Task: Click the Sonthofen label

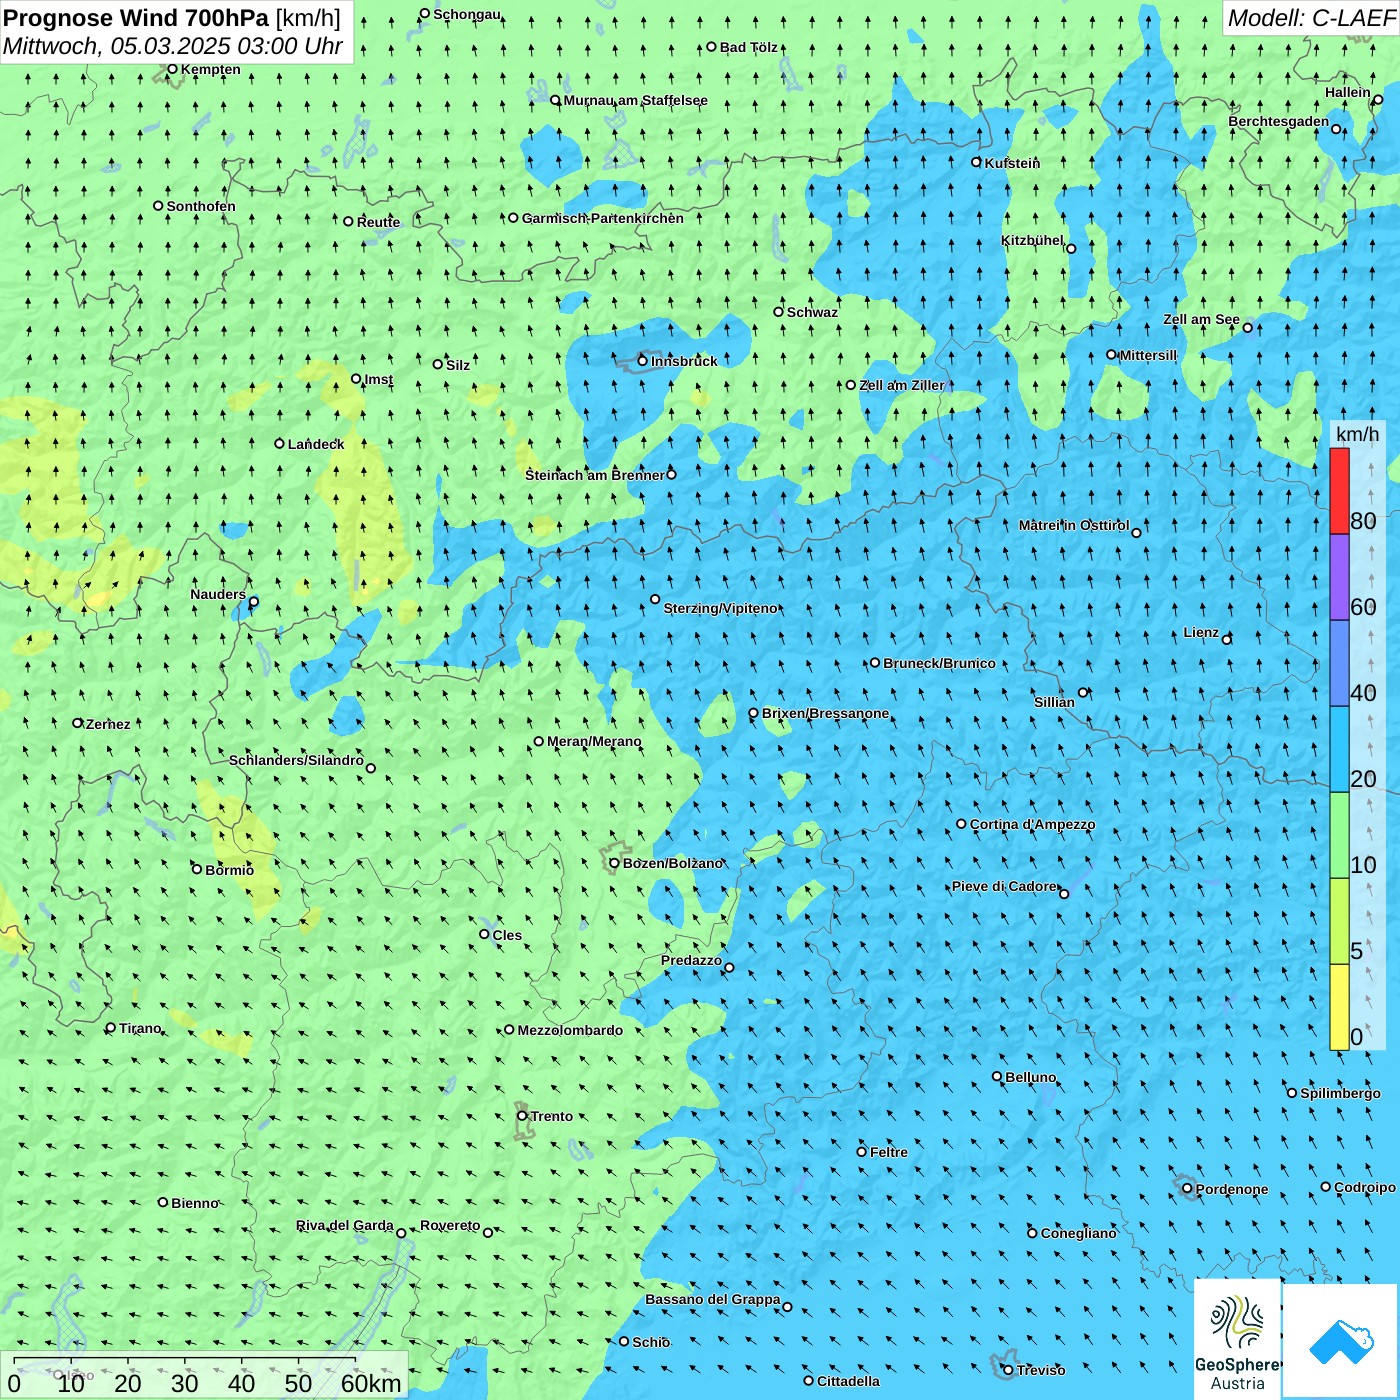Action: [x=201, y=206]
